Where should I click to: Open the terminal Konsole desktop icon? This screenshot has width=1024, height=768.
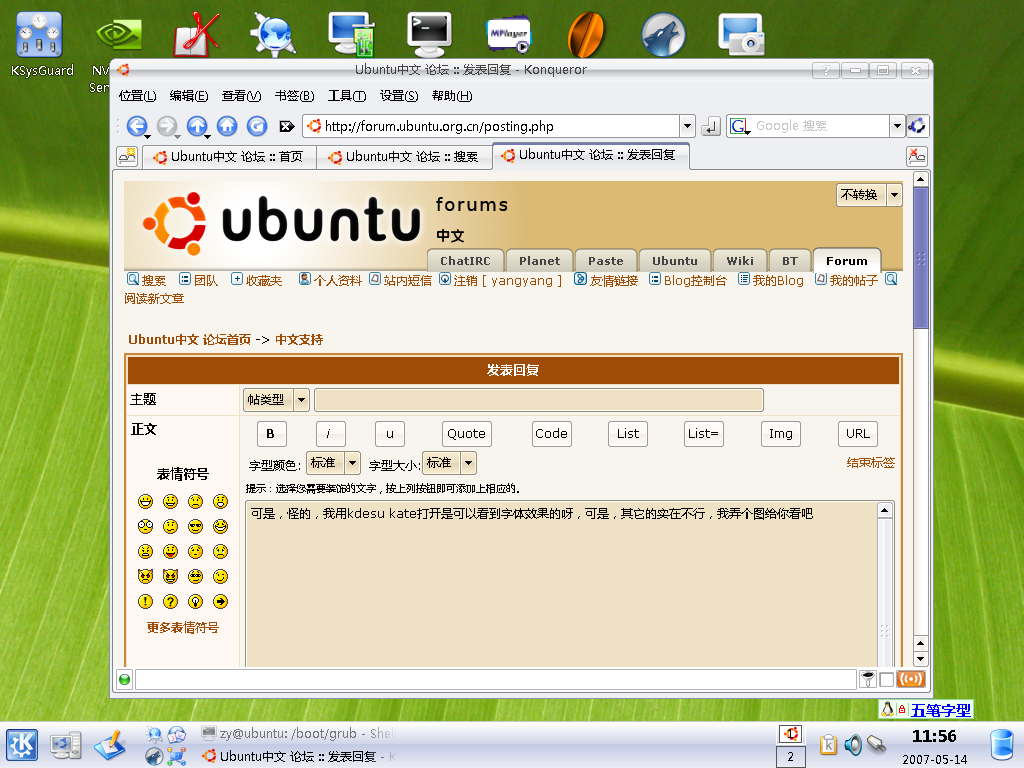tap(429, 34)
